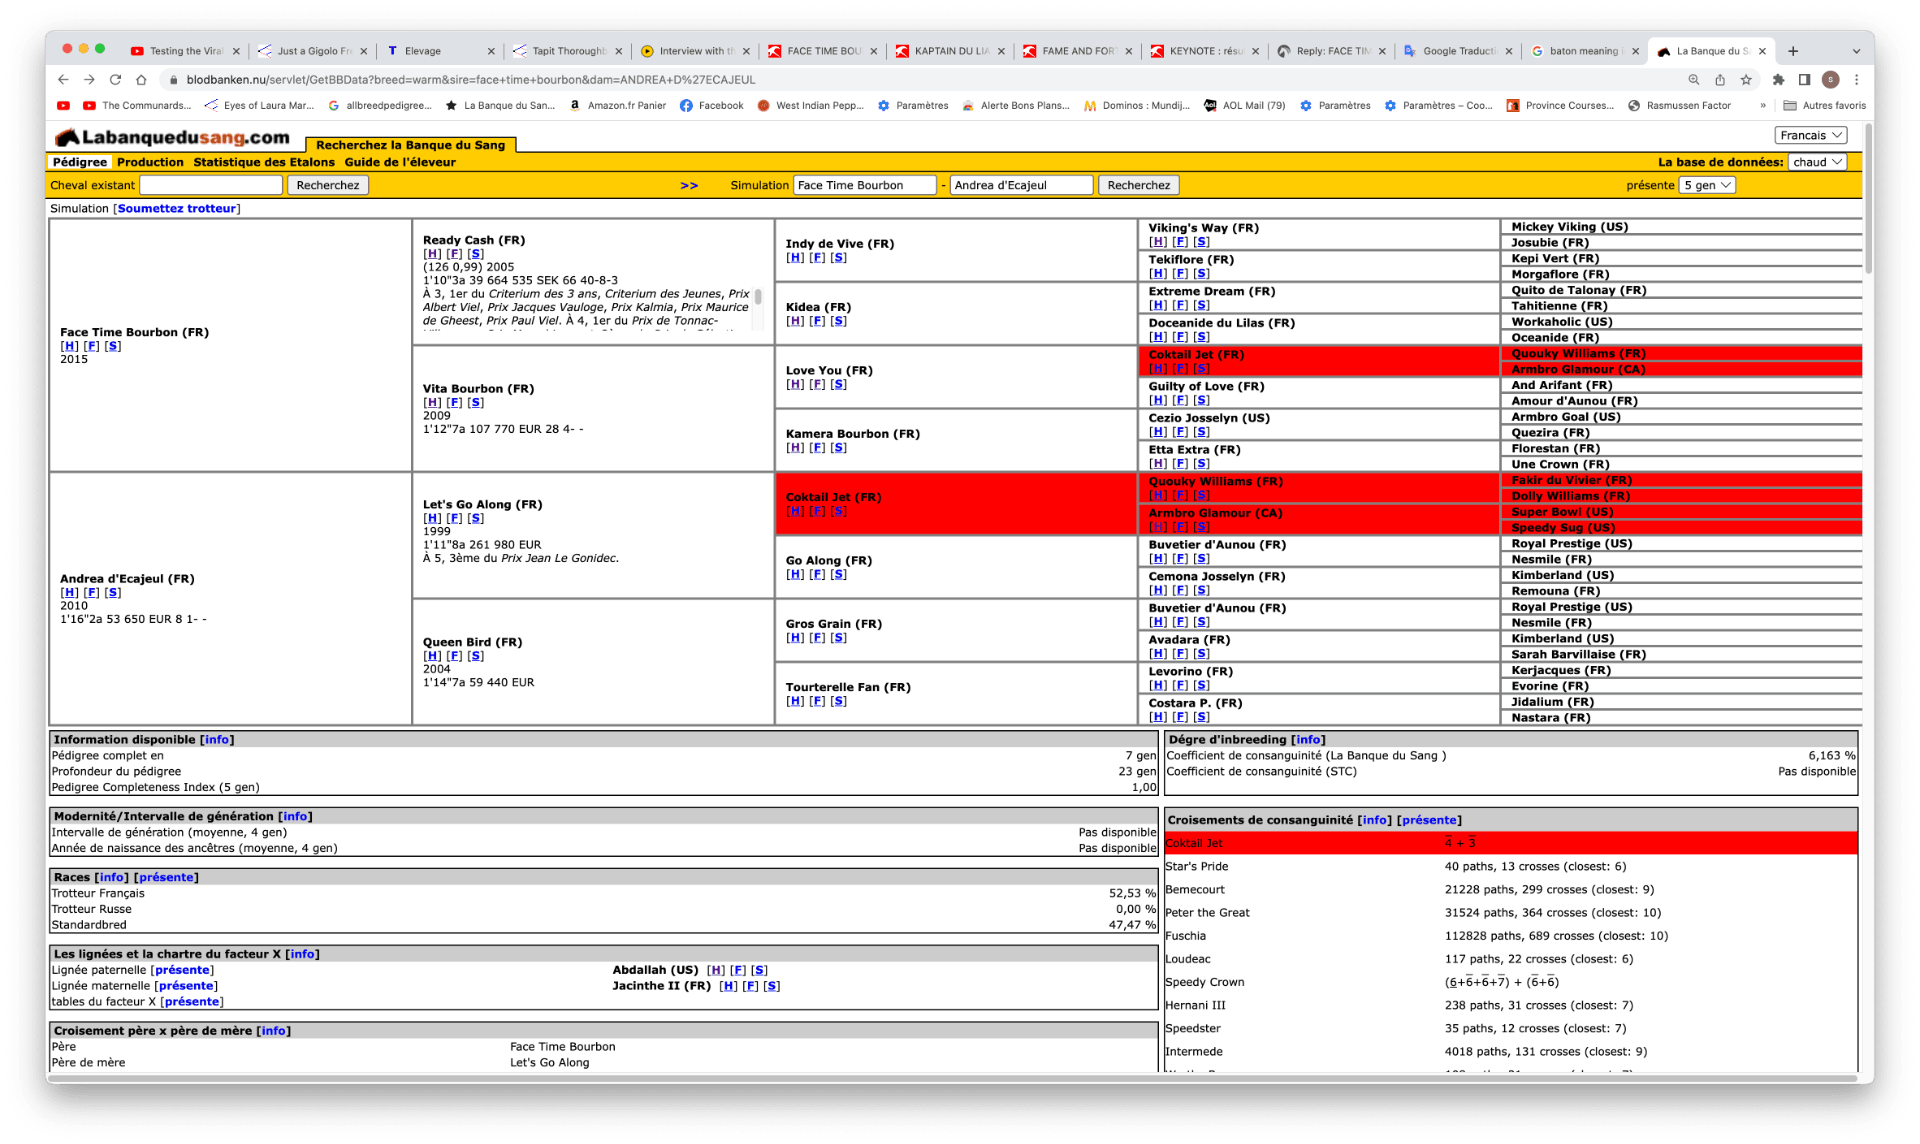Select the Production menu item
The image size is (1920, 1144).
click(150, 162)
